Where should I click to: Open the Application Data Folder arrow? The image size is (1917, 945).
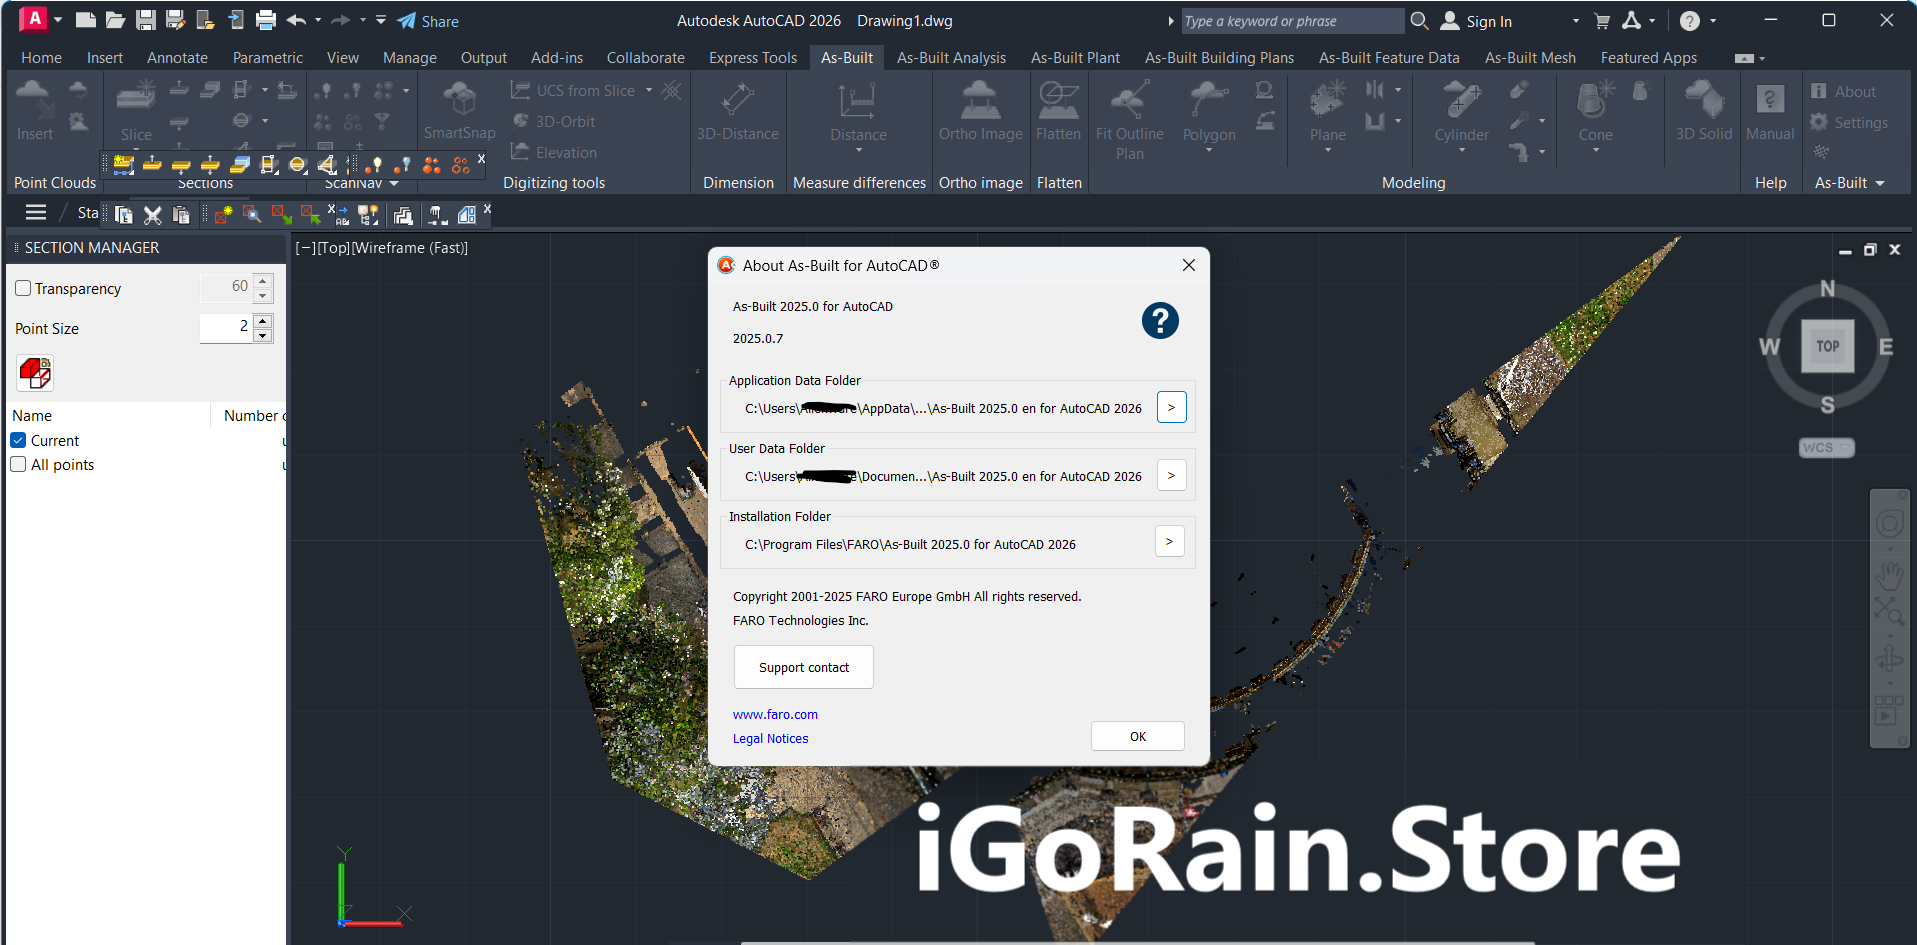(x=1171, y=407)
